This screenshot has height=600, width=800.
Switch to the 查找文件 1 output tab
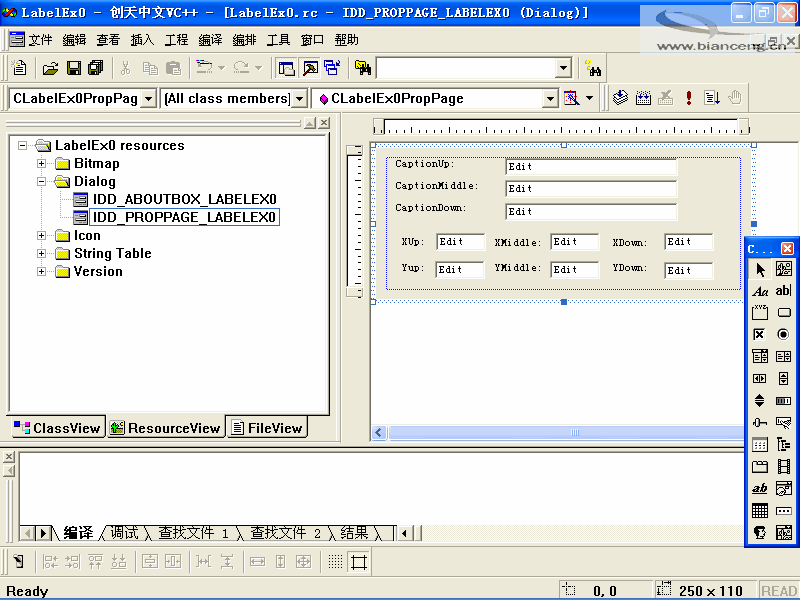(x=193, y=533)
